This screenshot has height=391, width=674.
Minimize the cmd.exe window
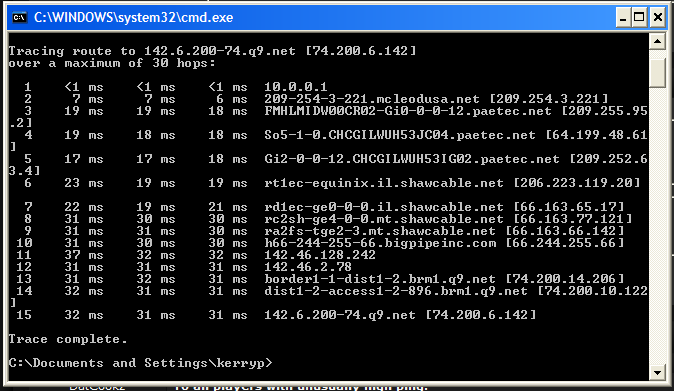pyautogui.click(x=623, y=18)
